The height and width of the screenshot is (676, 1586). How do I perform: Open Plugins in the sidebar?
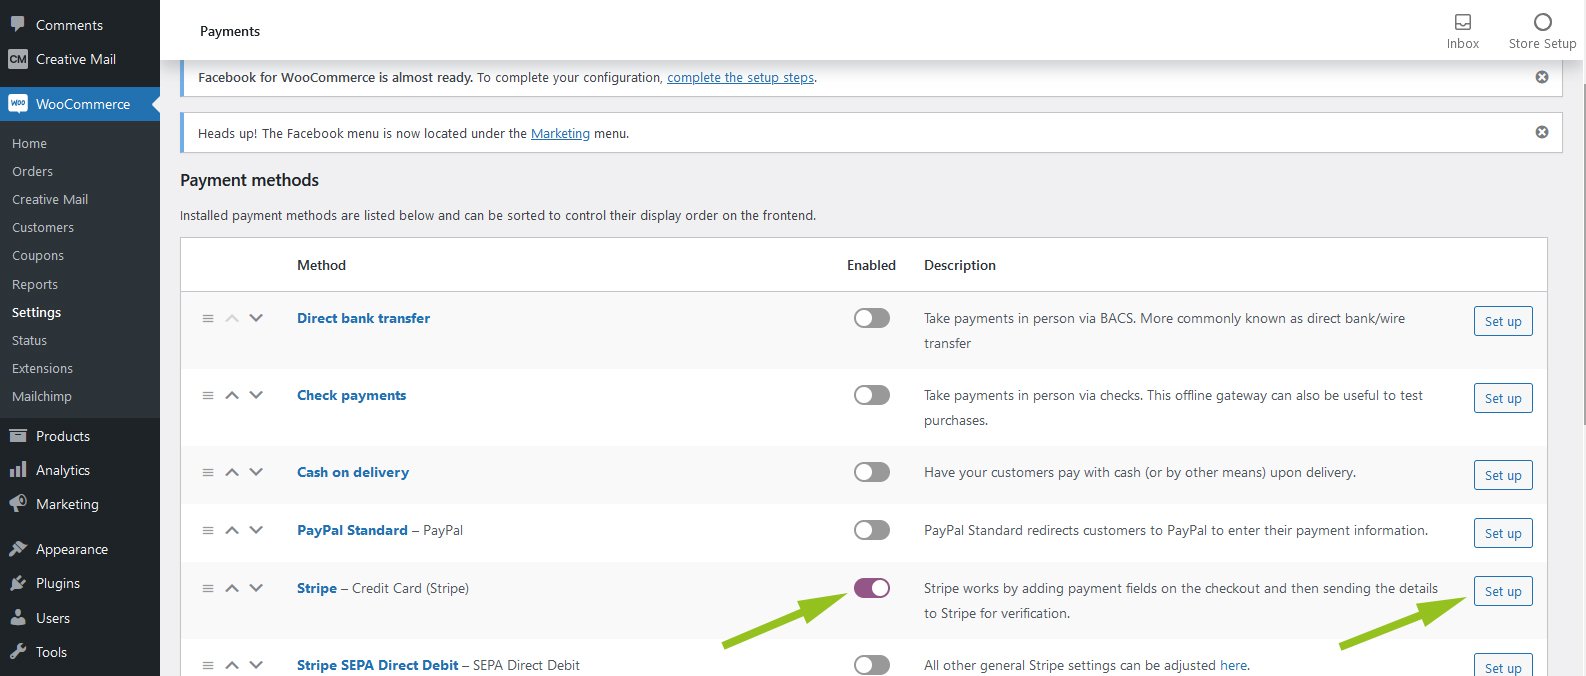(58, 583)
